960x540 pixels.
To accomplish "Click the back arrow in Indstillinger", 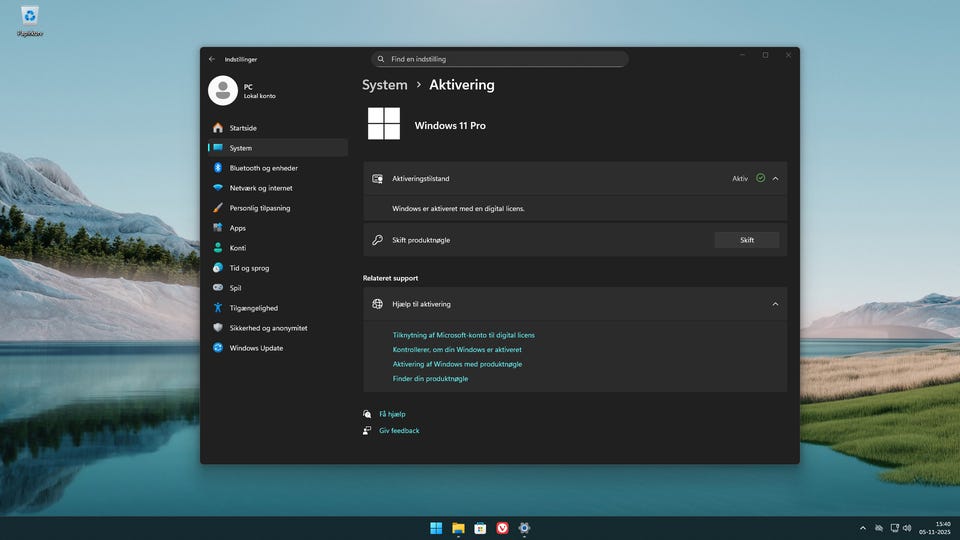I will click(212, 59).
